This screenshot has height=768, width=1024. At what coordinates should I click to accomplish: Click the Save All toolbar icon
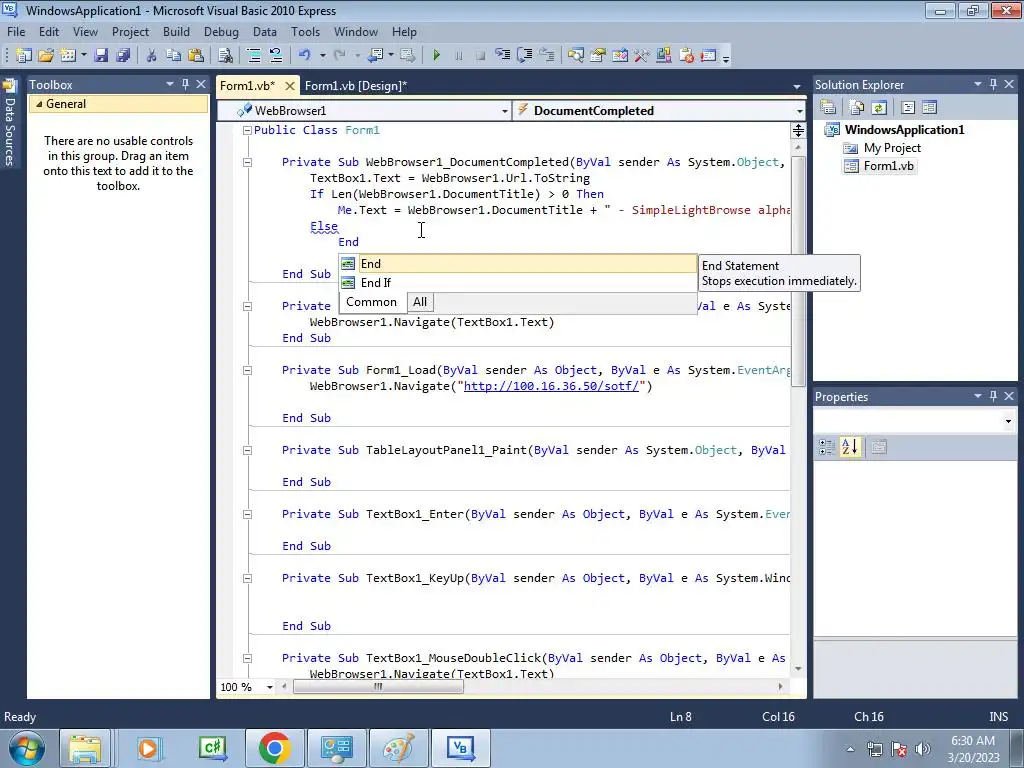[x=121, y=56]
